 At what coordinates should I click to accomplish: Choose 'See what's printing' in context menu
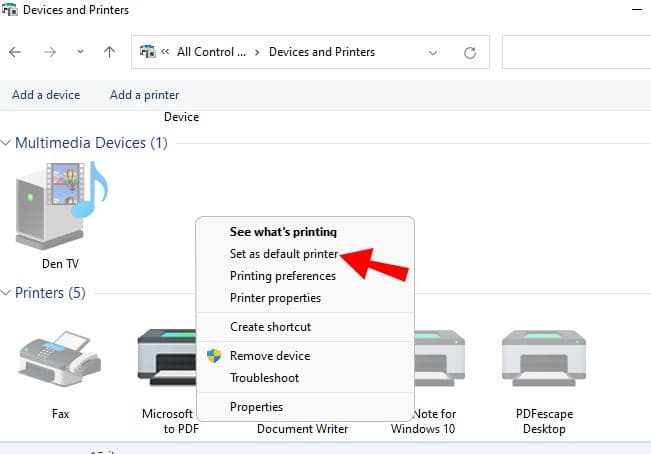(x=284, y=232)
